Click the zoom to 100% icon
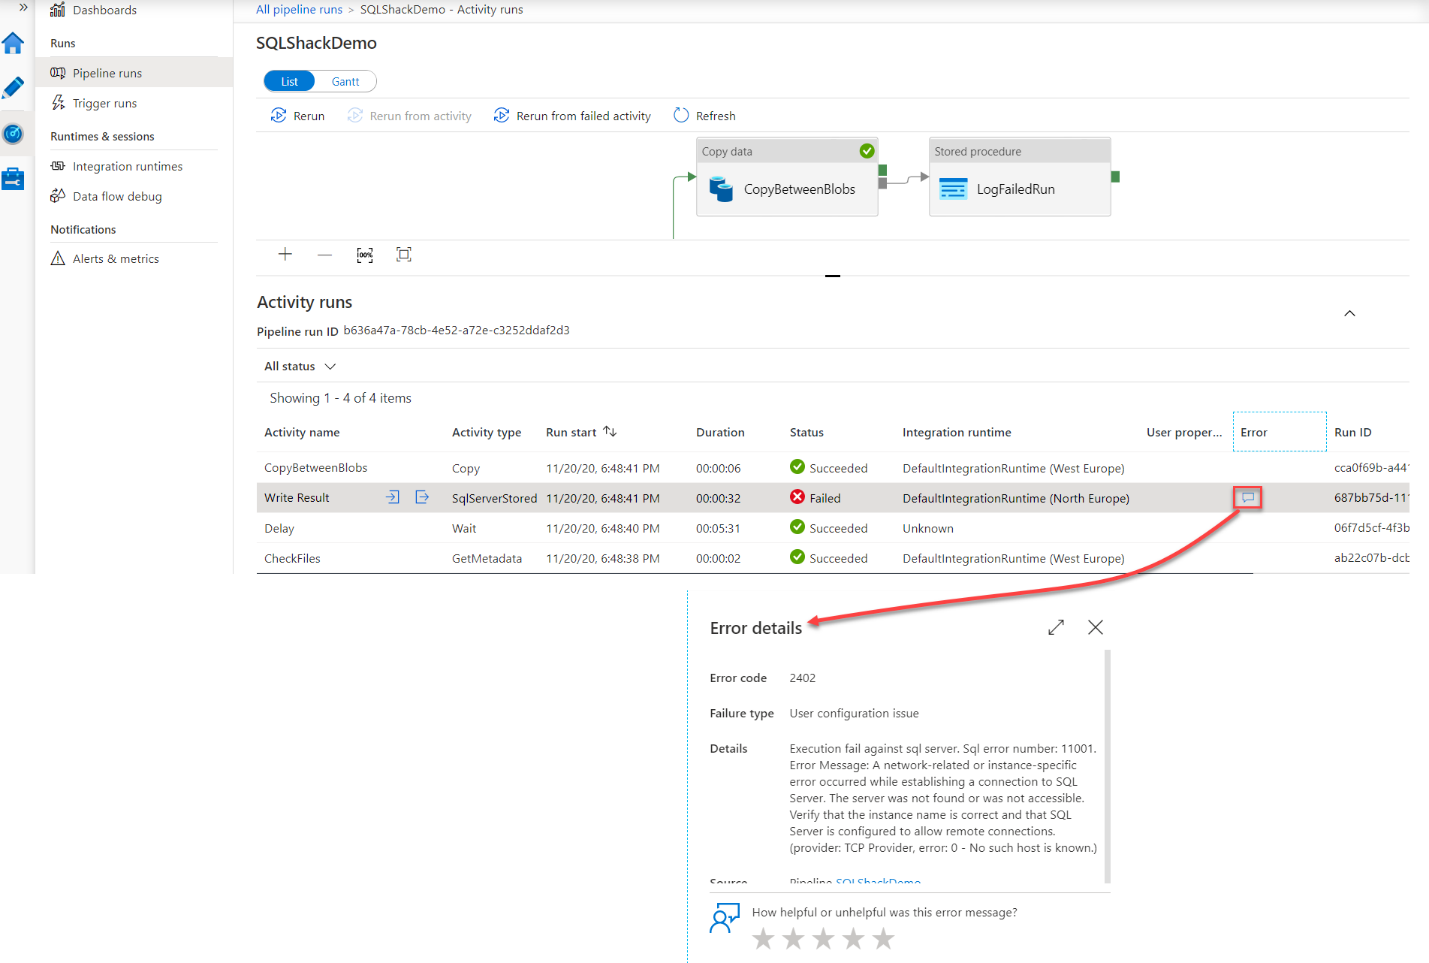 pos(365,255)
